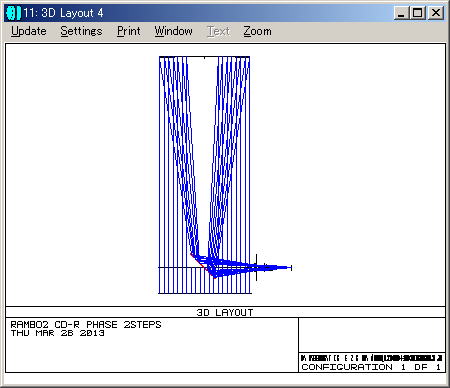Click the black vertical surface line near the focus

(x=256, y=267)
